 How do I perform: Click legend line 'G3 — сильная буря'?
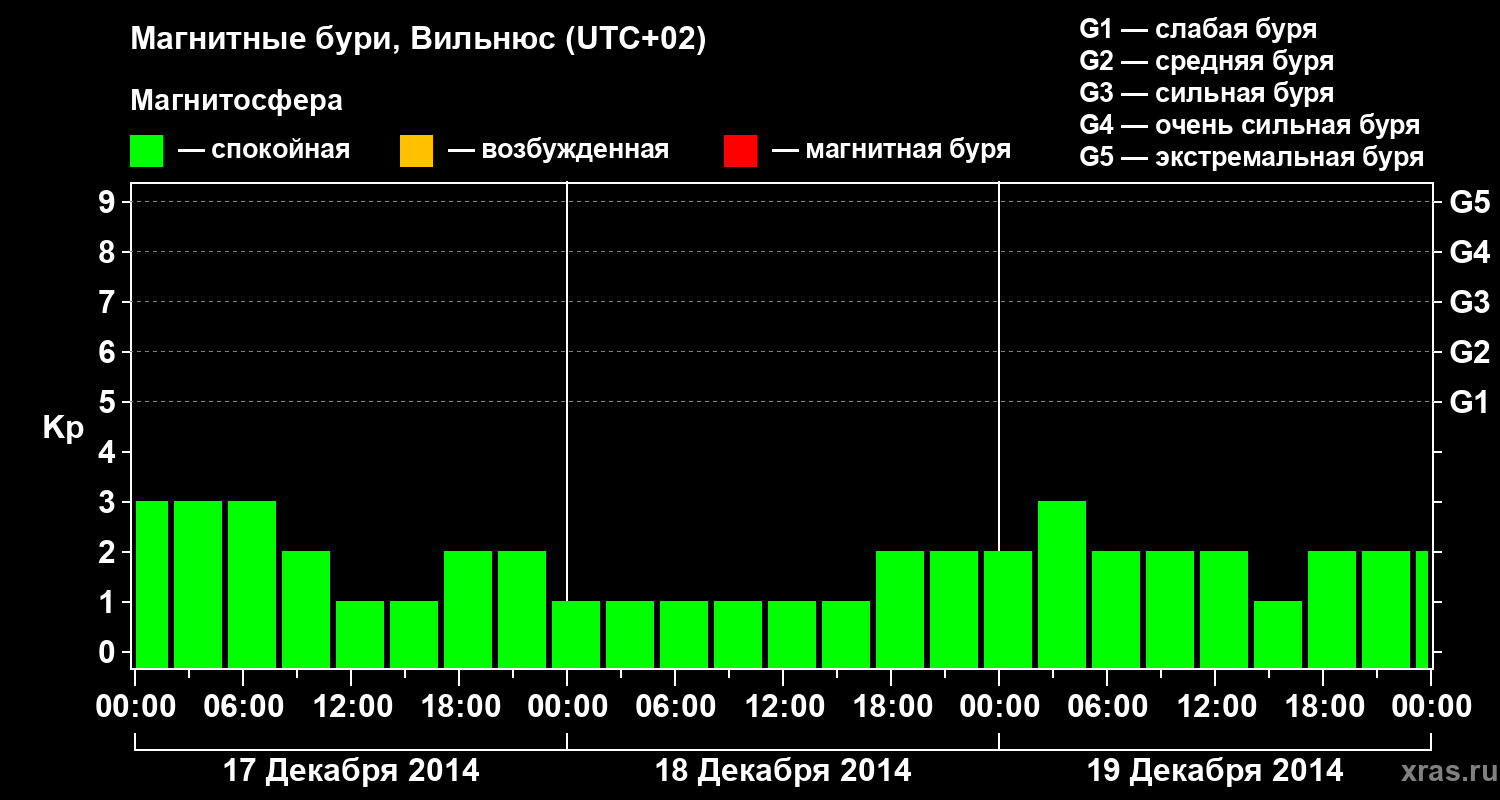(x=1206, y=93)
